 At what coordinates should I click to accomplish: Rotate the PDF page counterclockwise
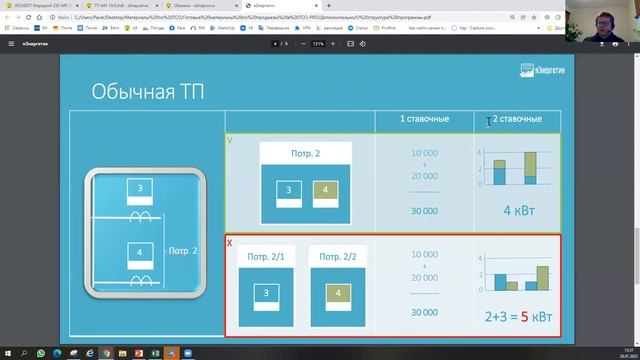[x=363, y=44]
